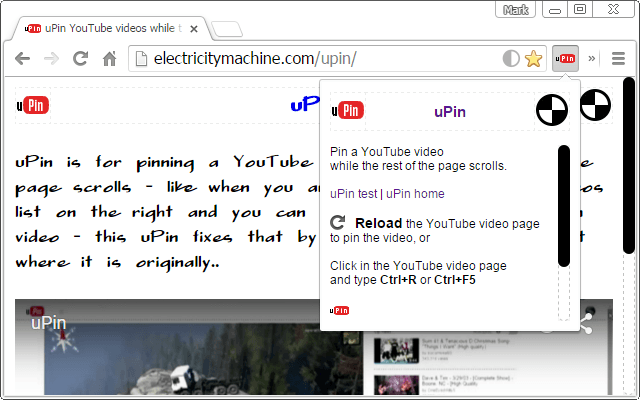The height and width of the screenshot is (400, 640).
Task: Maximize the browser window
Action: tap(580, 9)
